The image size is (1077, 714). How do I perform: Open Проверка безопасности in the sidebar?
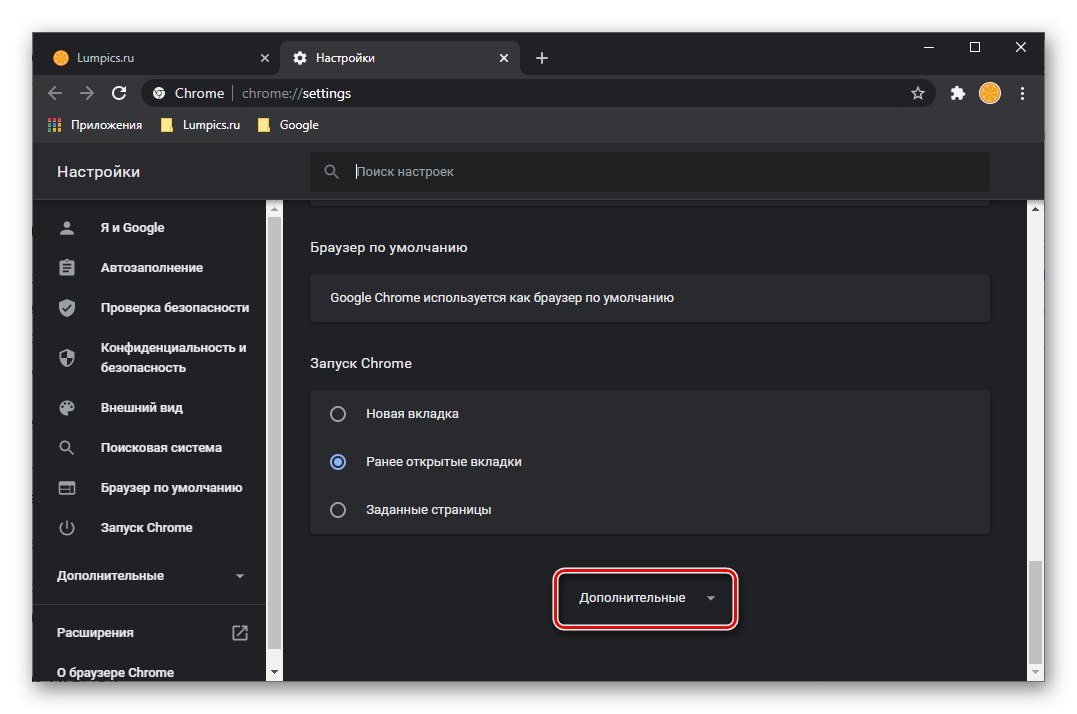(174, 308)
